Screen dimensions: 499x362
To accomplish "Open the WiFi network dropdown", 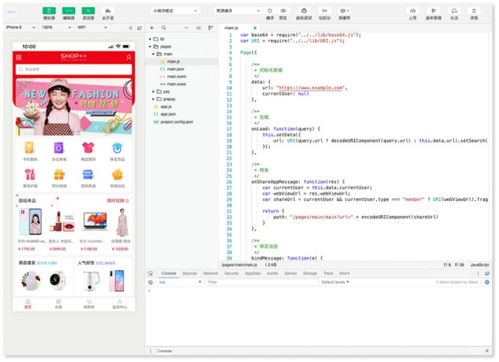I will click(x=92, y=27).
